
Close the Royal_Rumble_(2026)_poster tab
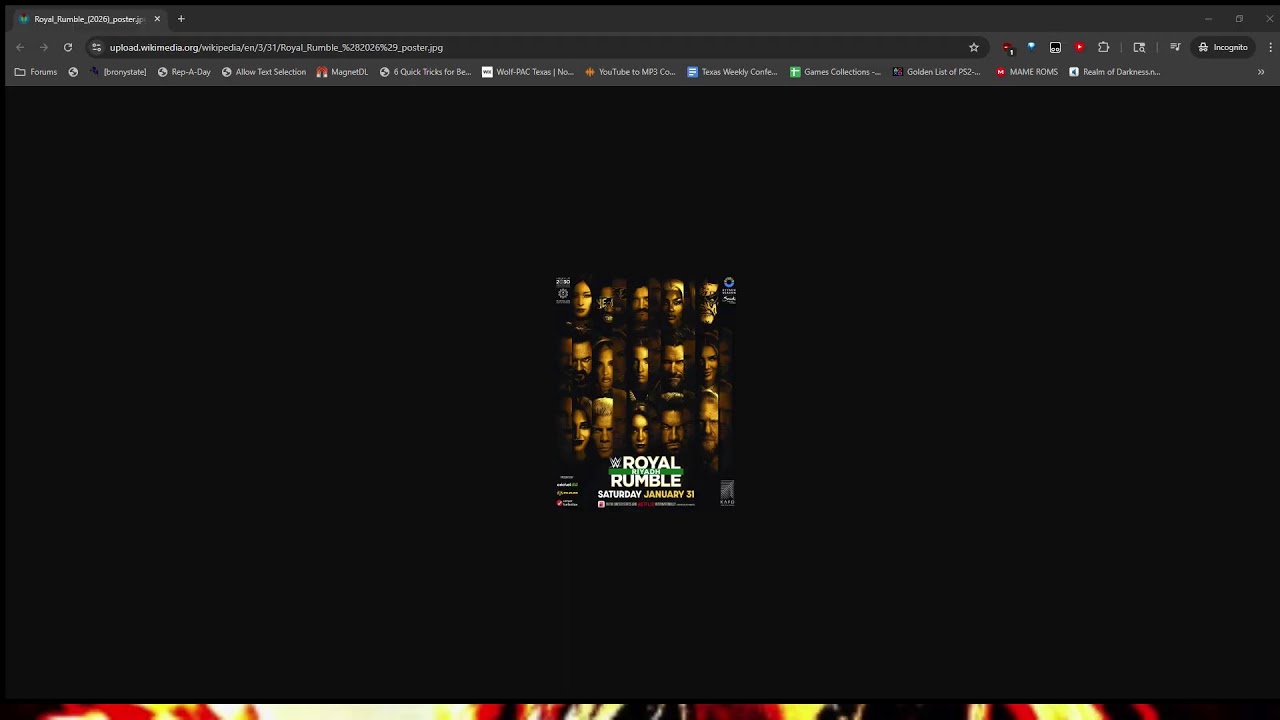click(157, 19)
